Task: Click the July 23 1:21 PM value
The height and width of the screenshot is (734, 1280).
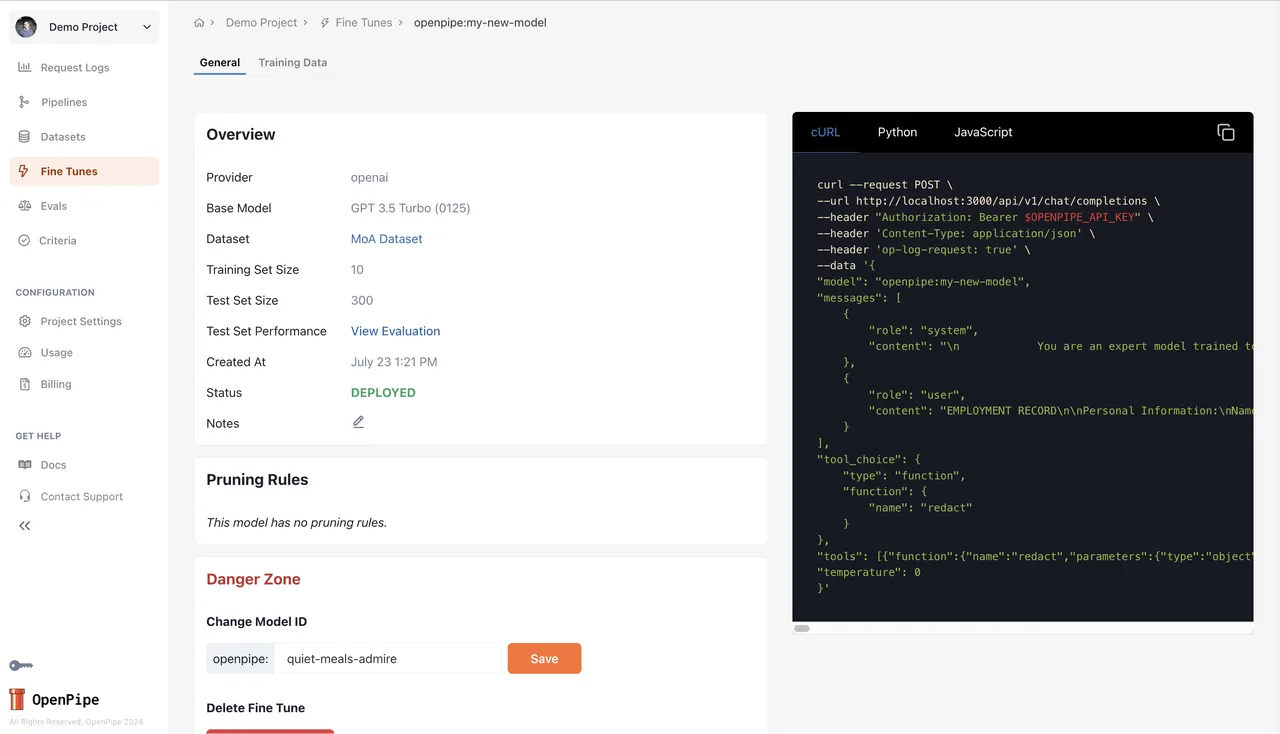Action: pos(394,362)
